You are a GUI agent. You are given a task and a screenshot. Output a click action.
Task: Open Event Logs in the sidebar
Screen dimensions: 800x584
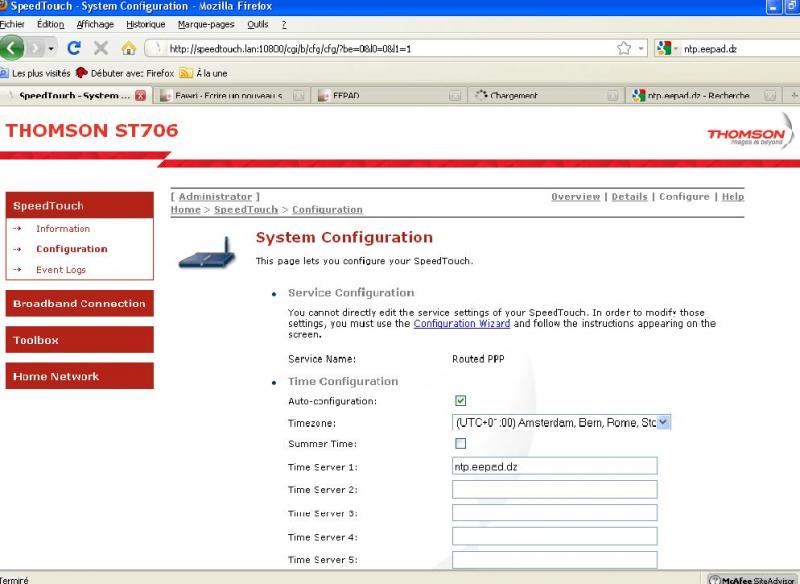(61, 270)
